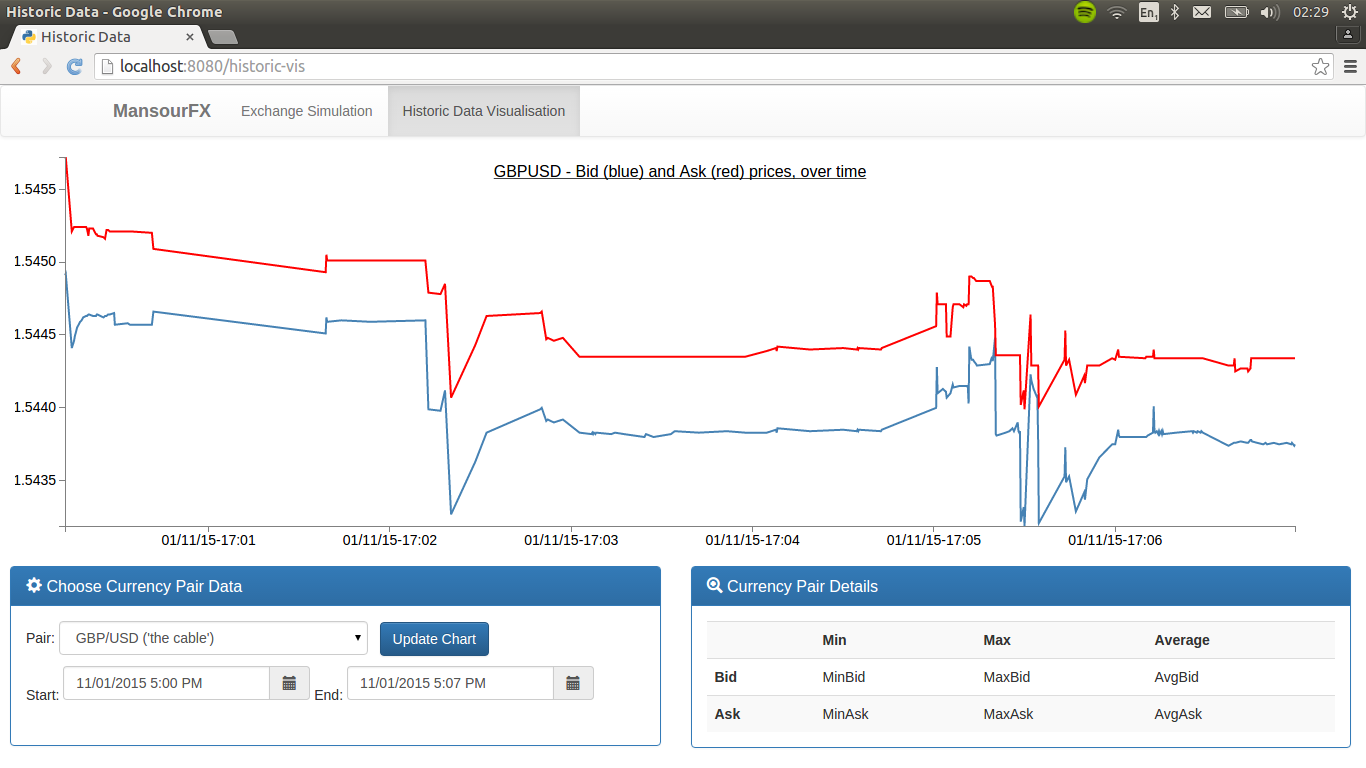Image resolution: width=1366 pixels, height=768 pixels.
Task: Select the Historic Data Visualisation tab
Action: point(484,111)
